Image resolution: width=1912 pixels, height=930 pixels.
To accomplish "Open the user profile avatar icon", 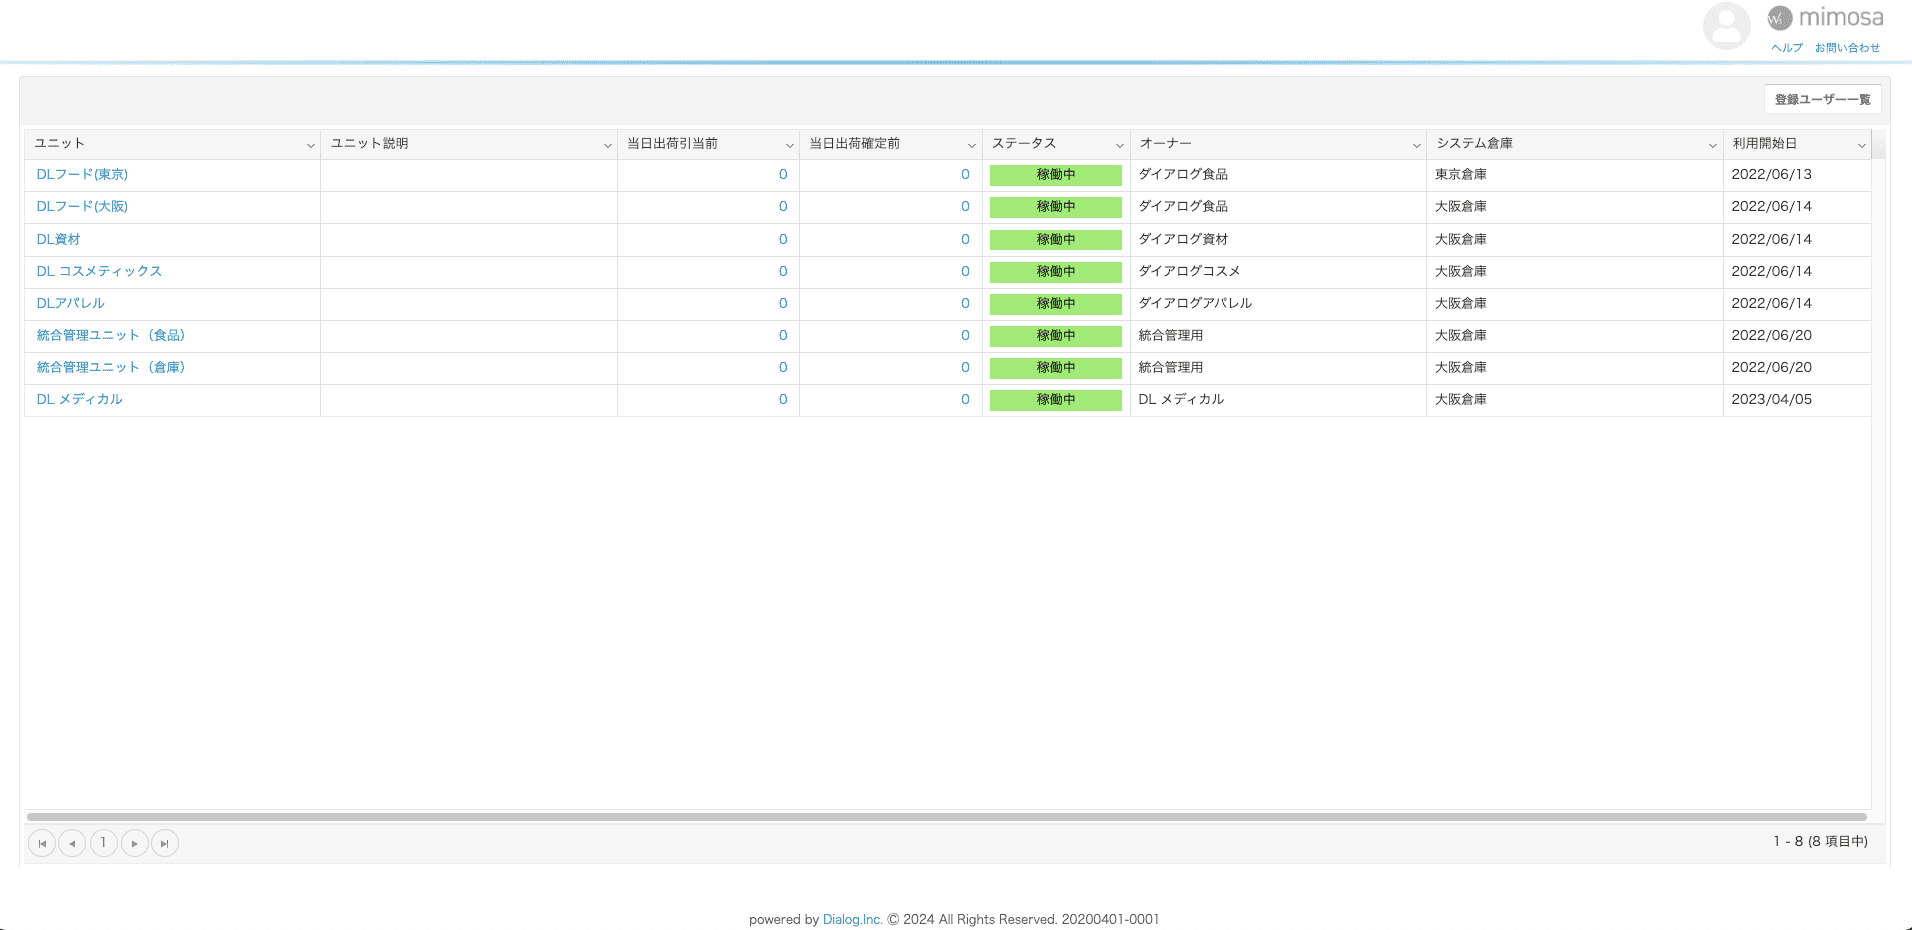I will click(x=1726, y=26).
